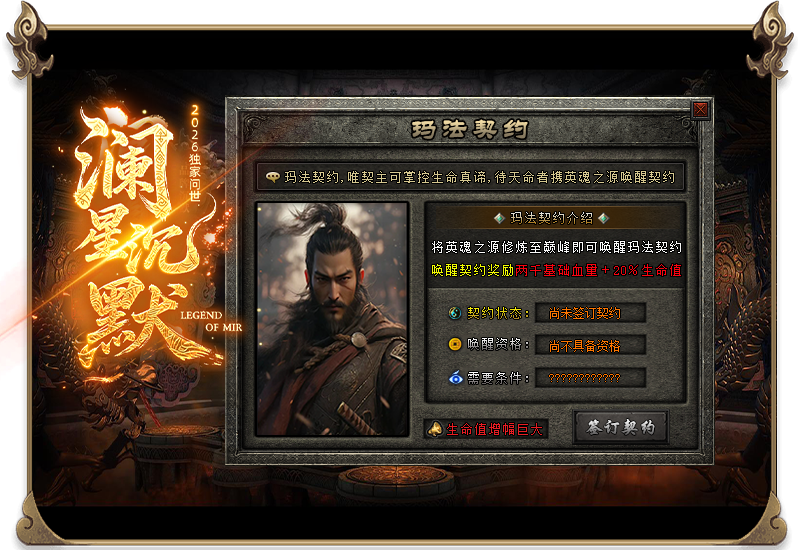This screenshot has width=800, height=550.
Task: Click the red reward text 两千基础血量+20%生命值
Action: (598, 270)
